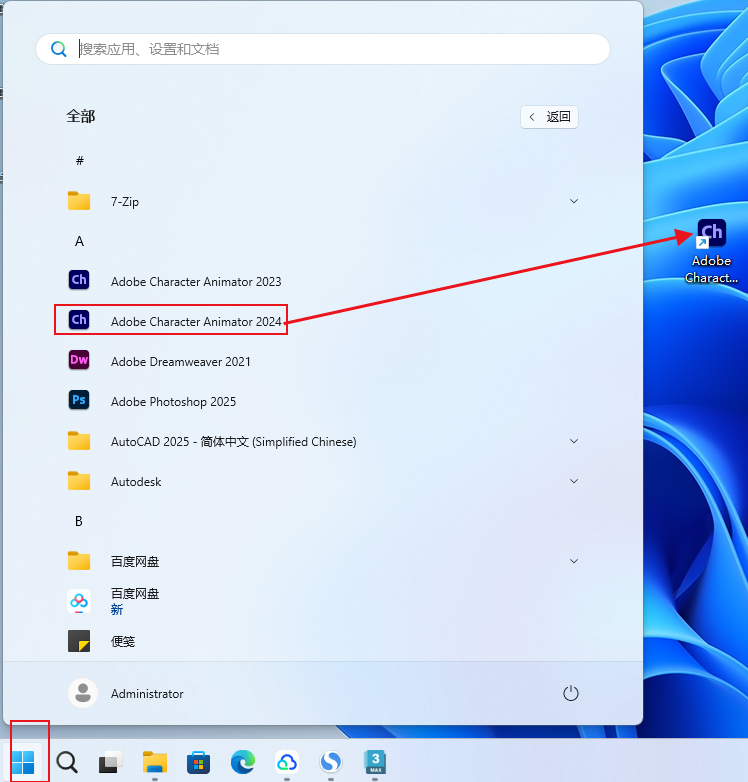Viewport: 748px width, 782px height.
Task: Open Adobe Character Animator 2023 icon
Action: [79, 280]
